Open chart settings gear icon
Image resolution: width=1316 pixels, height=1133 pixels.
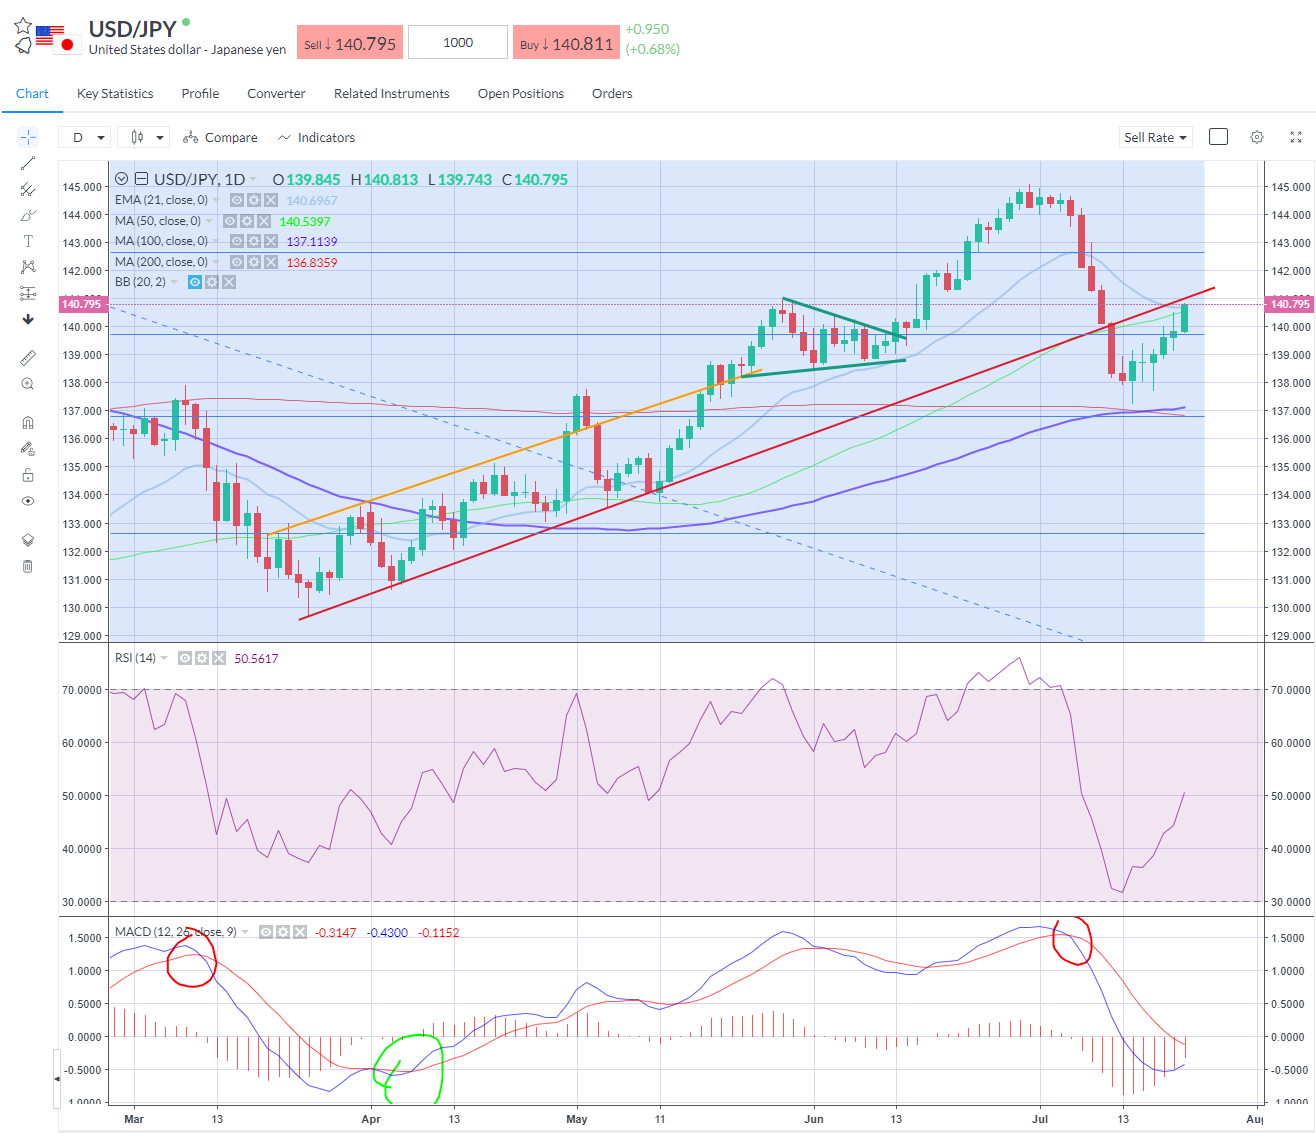coord(1257,137)
